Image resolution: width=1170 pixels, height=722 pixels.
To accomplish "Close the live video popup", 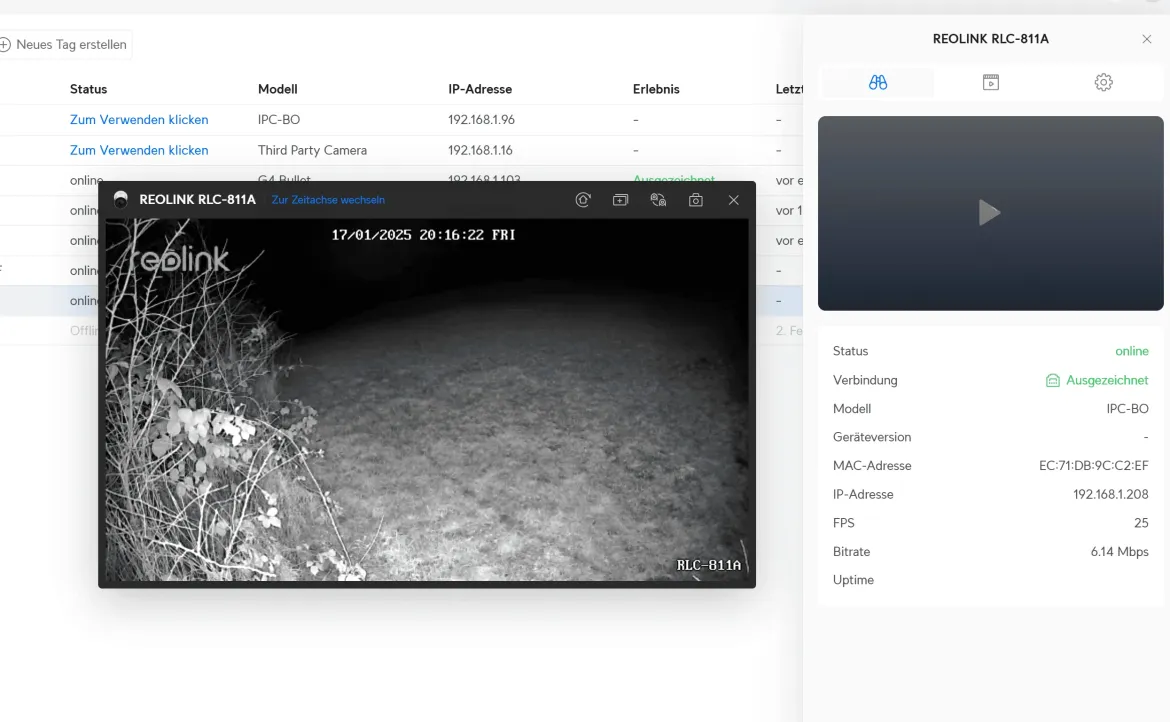I will [733, 200].
